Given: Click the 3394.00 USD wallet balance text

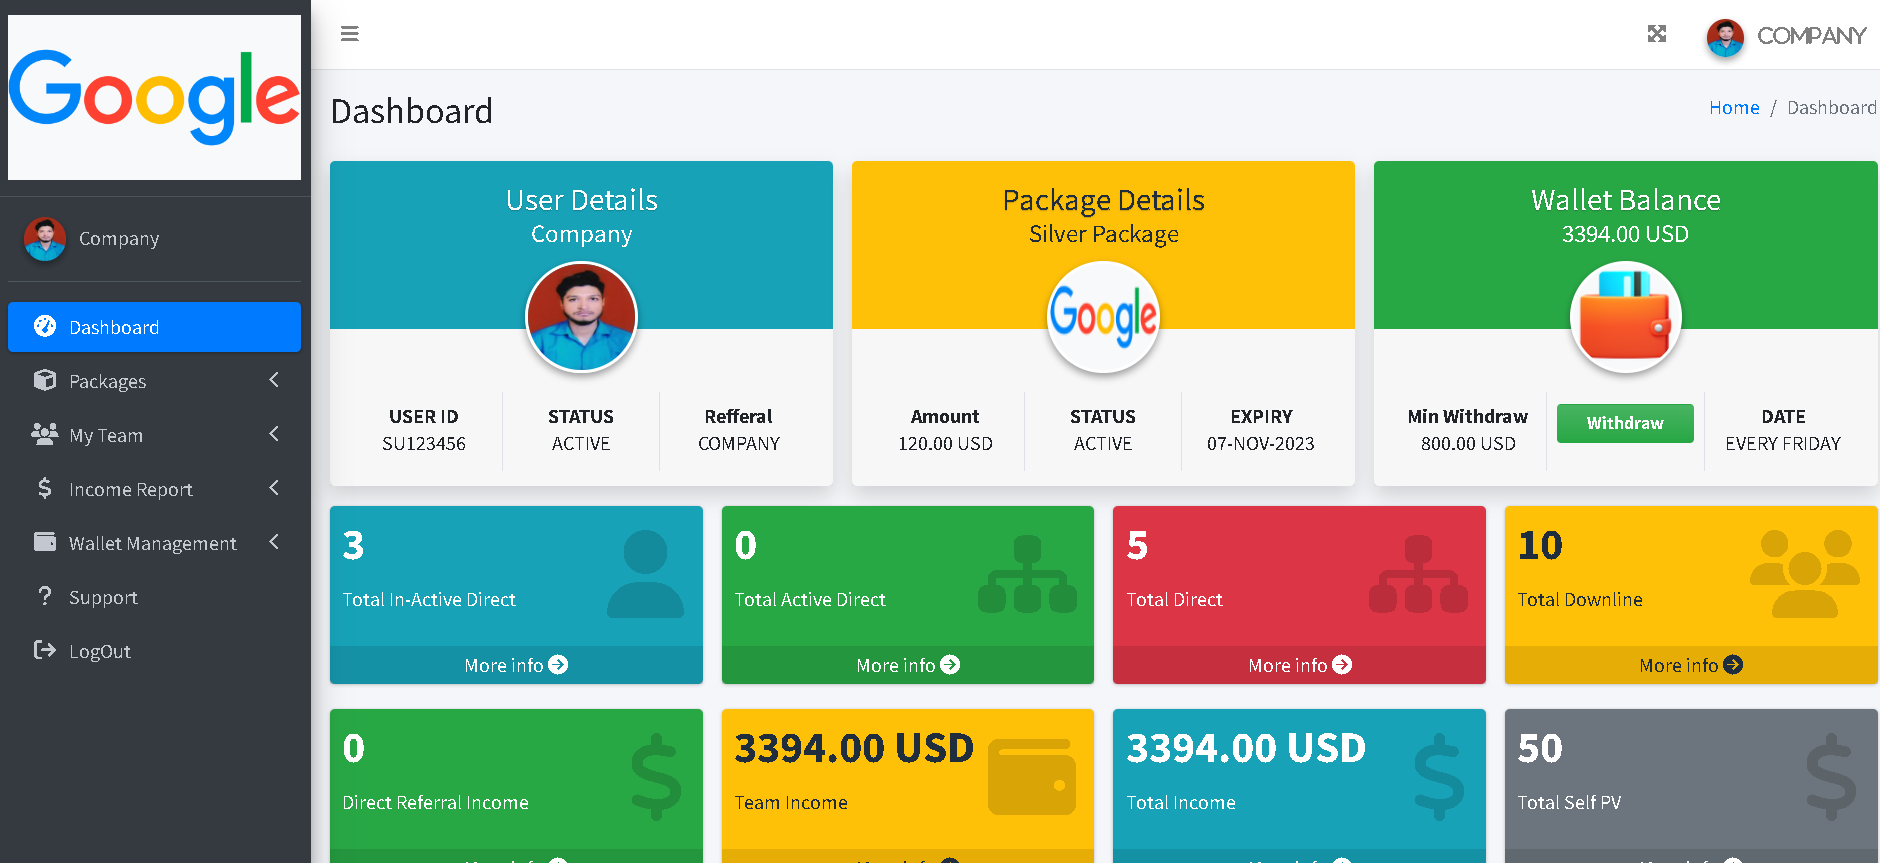Looking at the screenshot, I should (1625, 234).
